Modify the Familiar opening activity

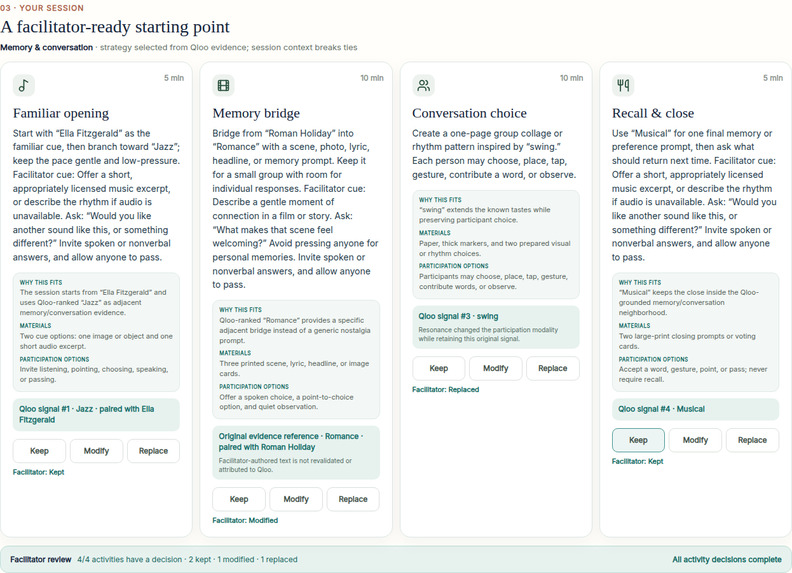tap(96, 451)
